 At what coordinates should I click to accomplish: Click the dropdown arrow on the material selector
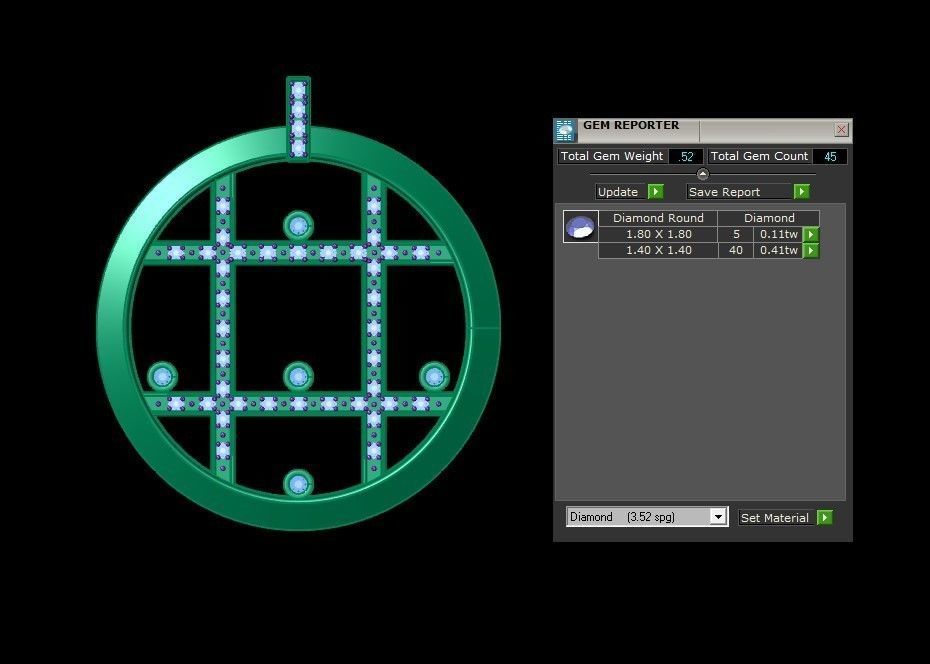(x=718, y=517)
